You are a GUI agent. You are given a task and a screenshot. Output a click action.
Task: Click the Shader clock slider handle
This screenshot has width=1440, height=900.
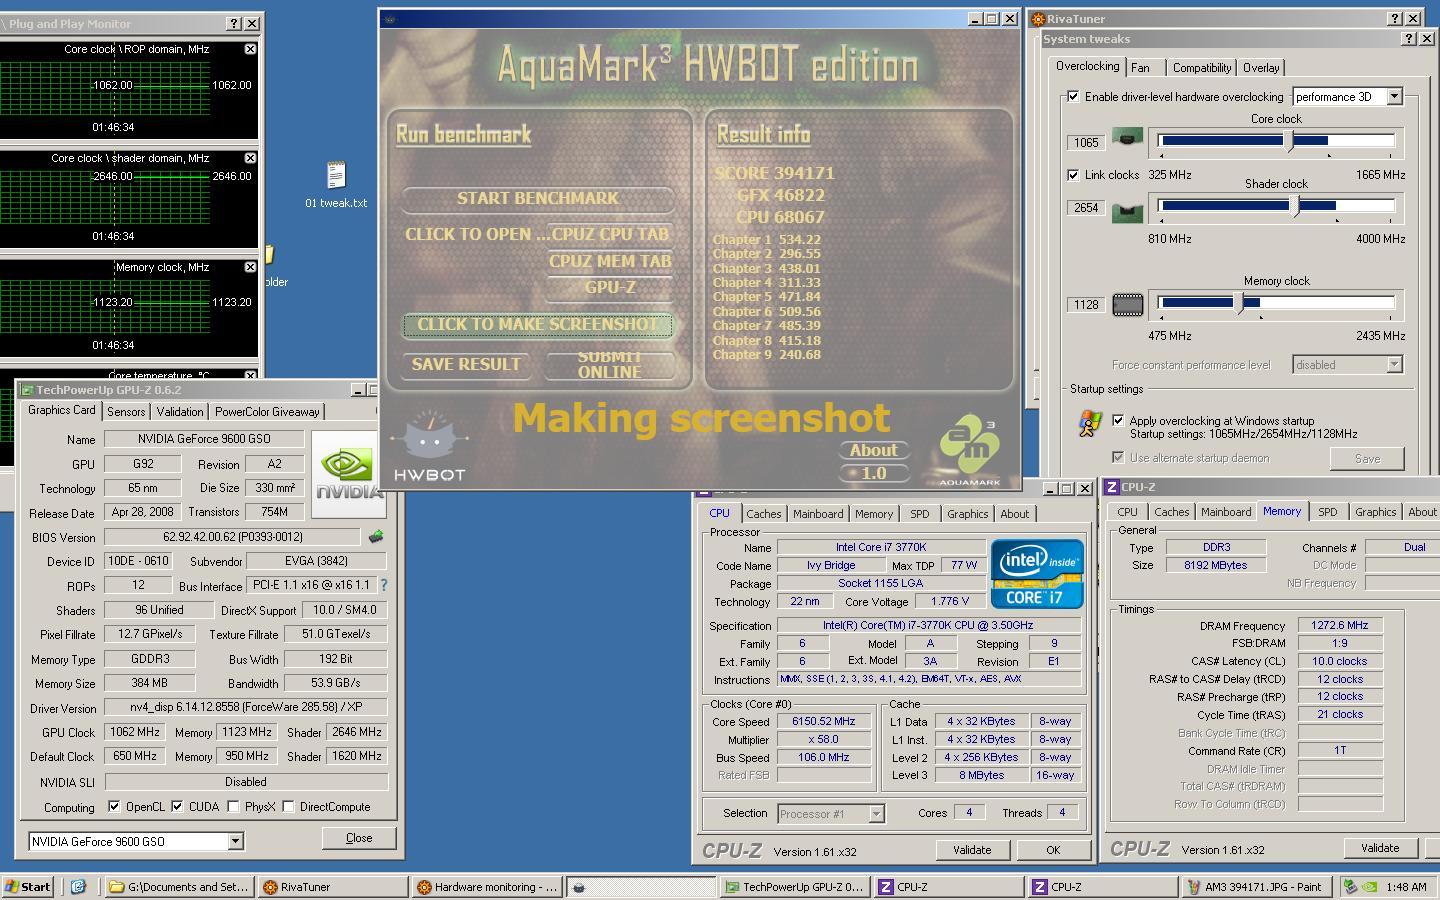pyautogui.click(x=1296, y=206)
